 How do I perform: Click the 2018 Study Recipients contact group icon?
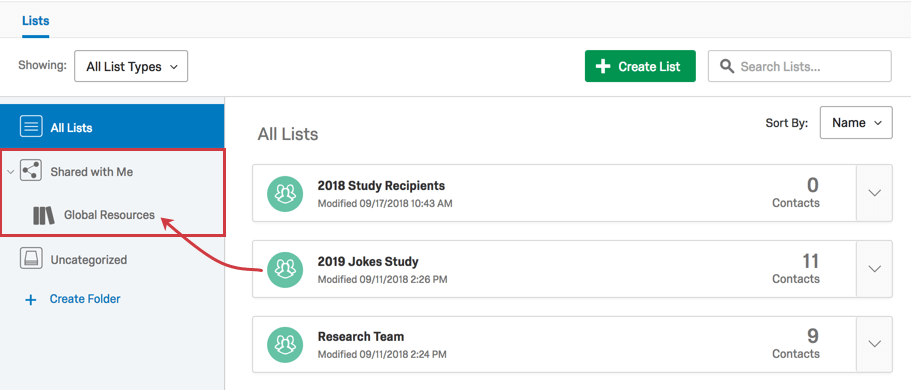coord(285,194)
